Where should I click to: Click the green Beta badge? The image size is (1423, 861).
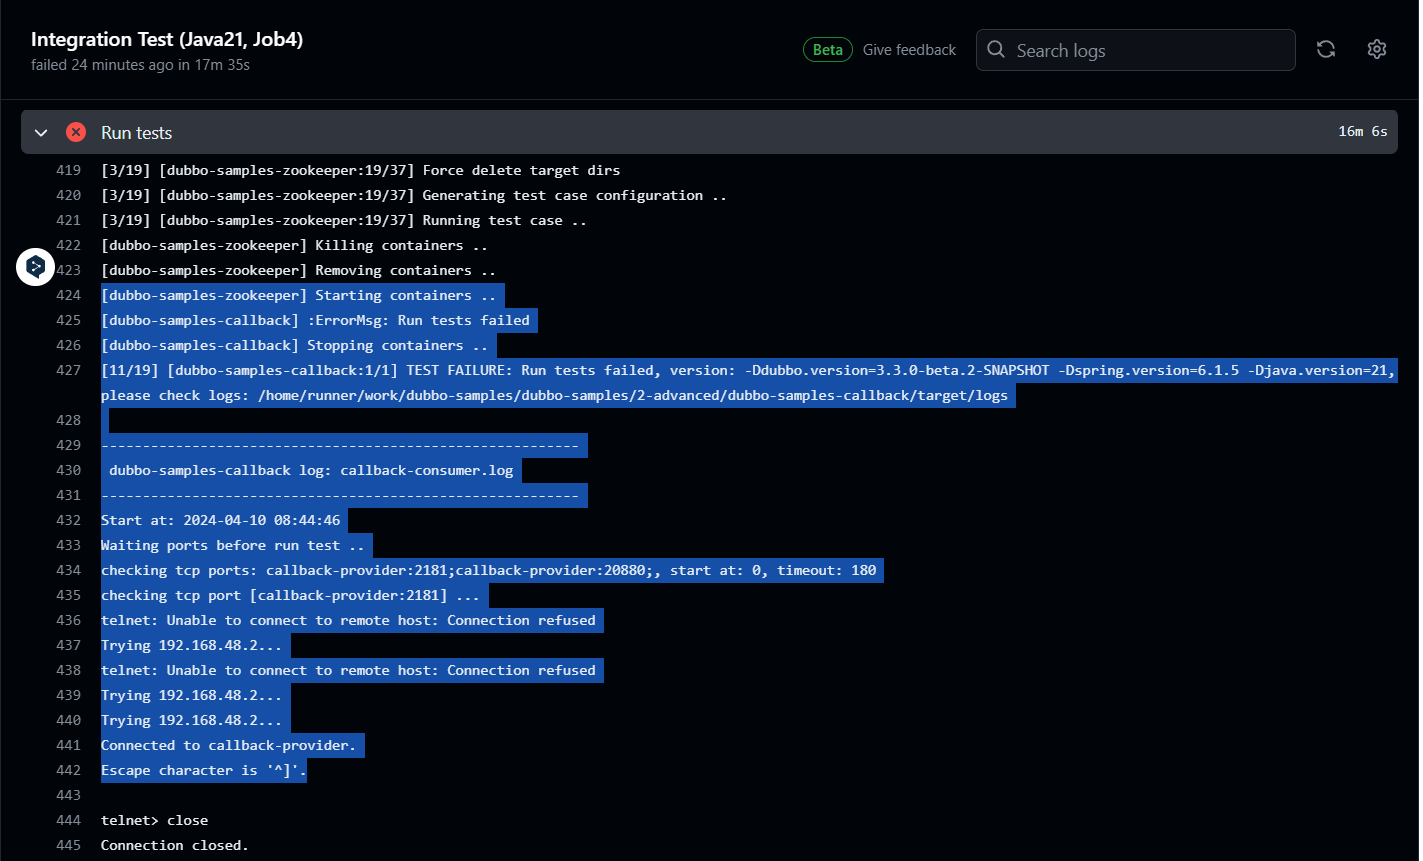827,50
